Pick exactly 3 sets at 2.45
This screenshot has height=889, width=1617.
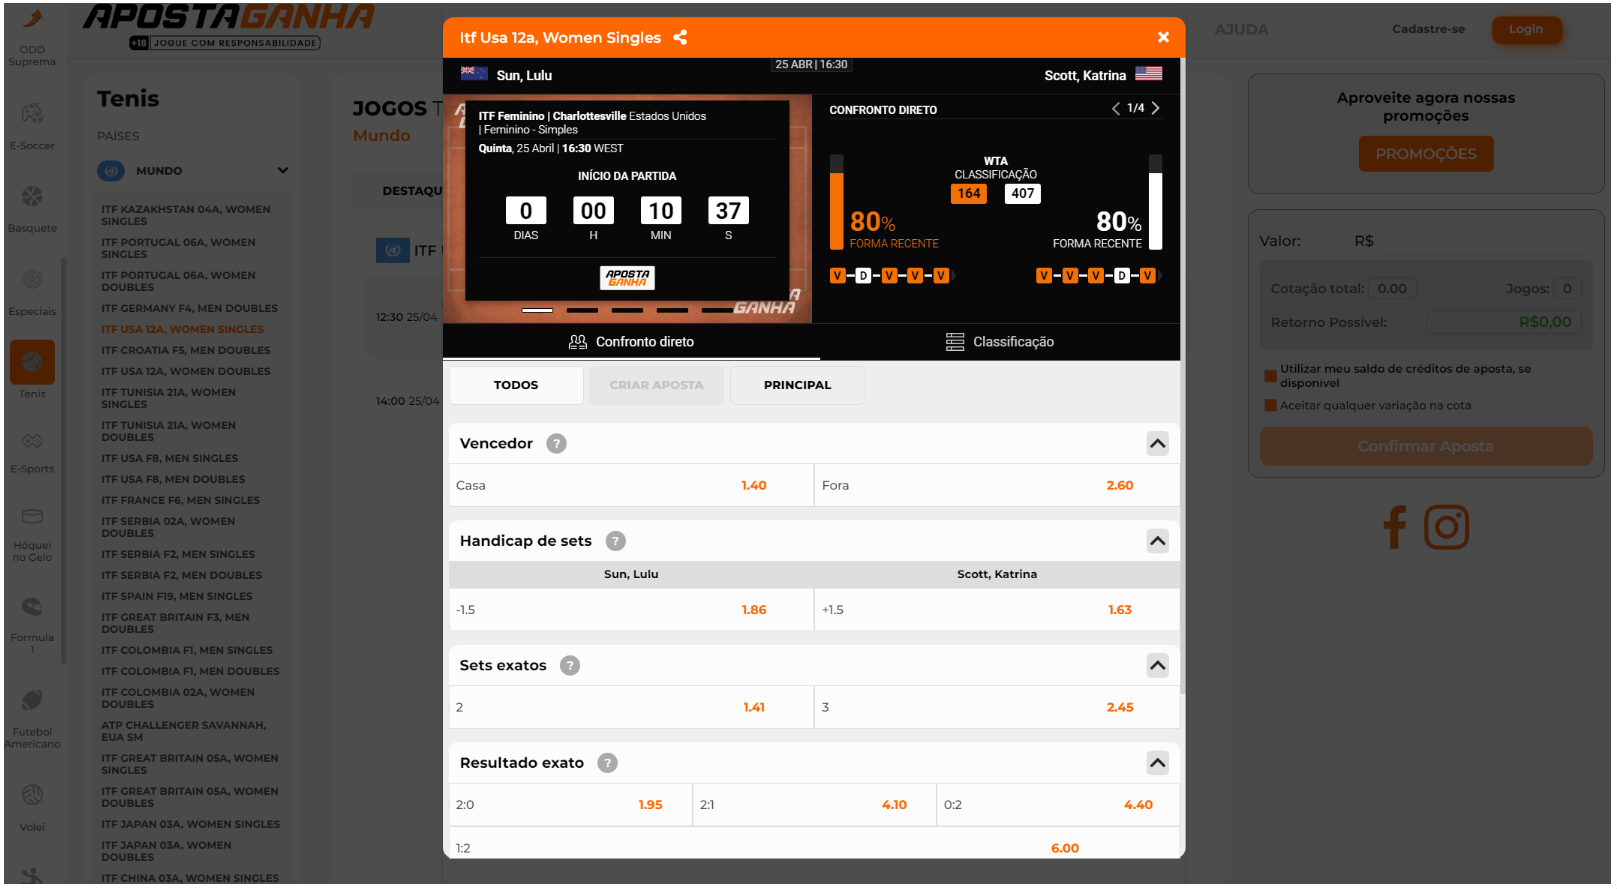[997, 708]
